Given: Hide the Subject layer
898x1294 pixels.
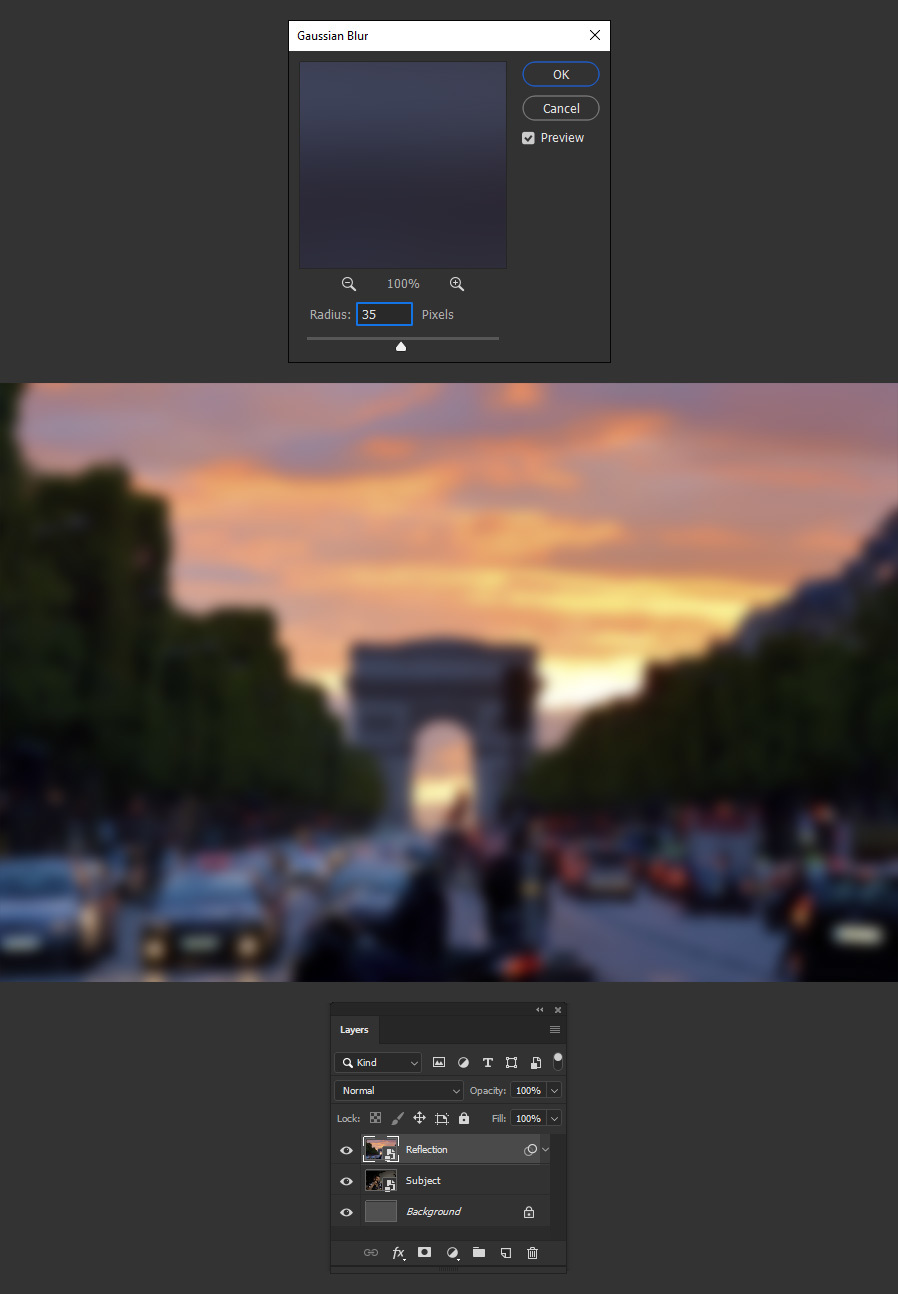Looking at the screenshot, I should point(346,1181).
